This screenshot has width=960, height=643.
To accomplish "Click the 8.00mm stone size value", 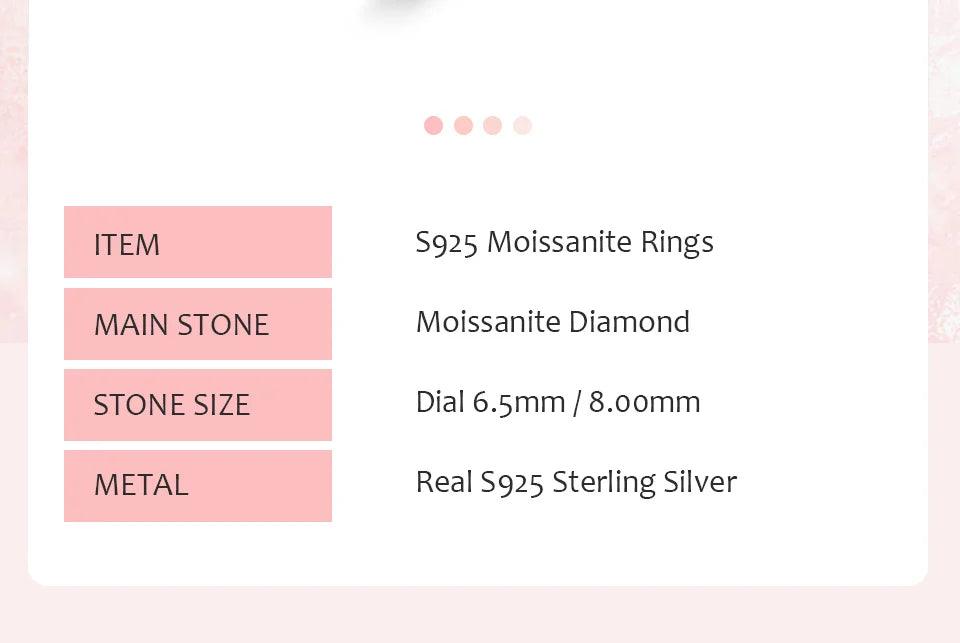I will pos(644,403).
